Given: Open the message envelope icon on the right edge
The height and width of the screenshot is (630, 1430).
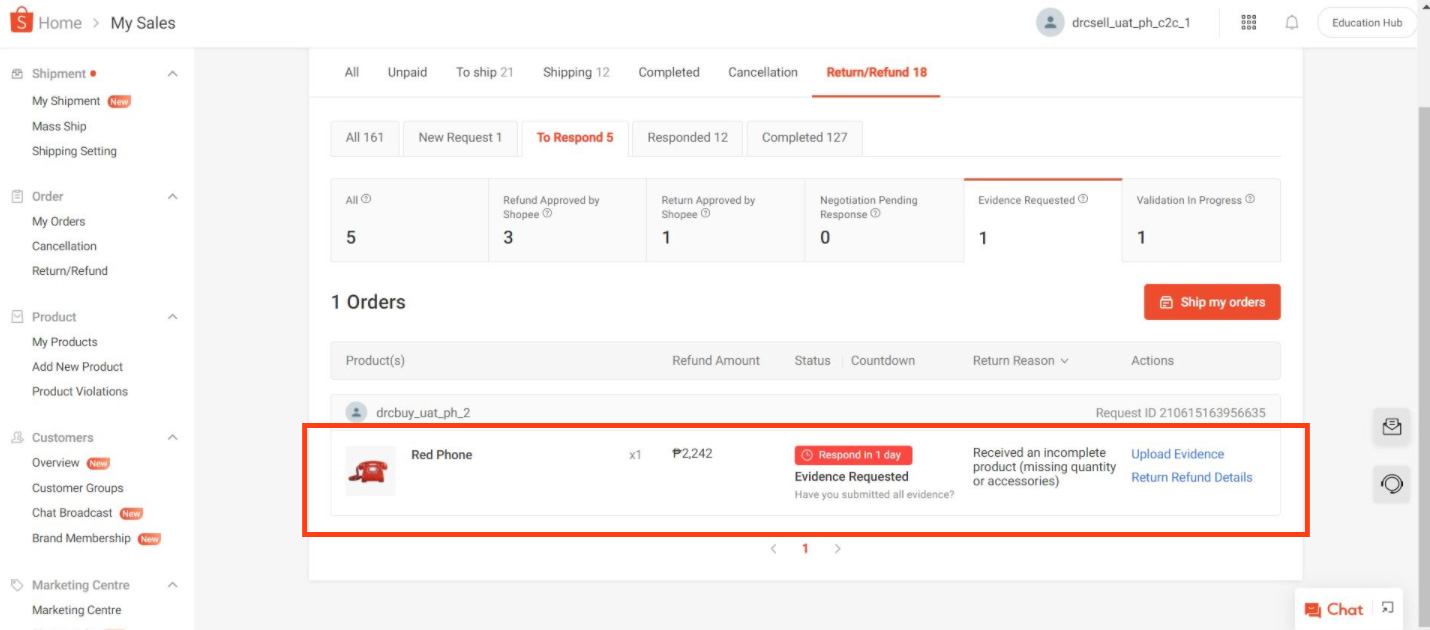Looking at the screenshot, I should pos(1391,428).
